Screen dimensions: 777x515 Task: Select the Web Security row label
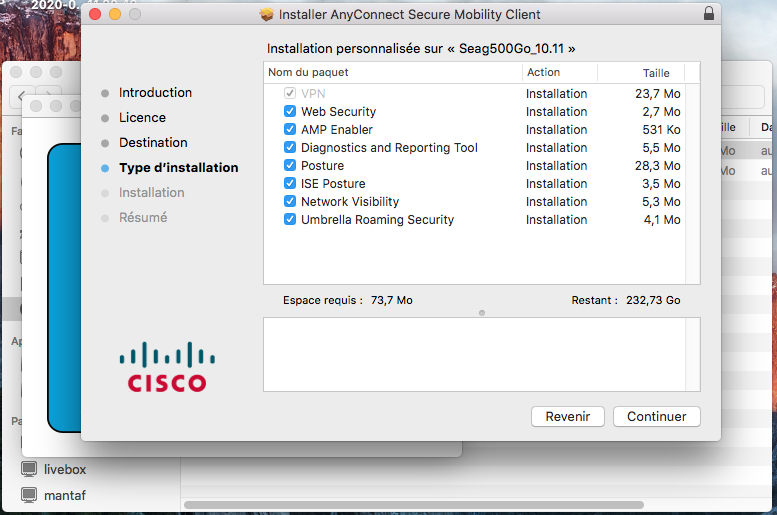[x=338, y=112]
